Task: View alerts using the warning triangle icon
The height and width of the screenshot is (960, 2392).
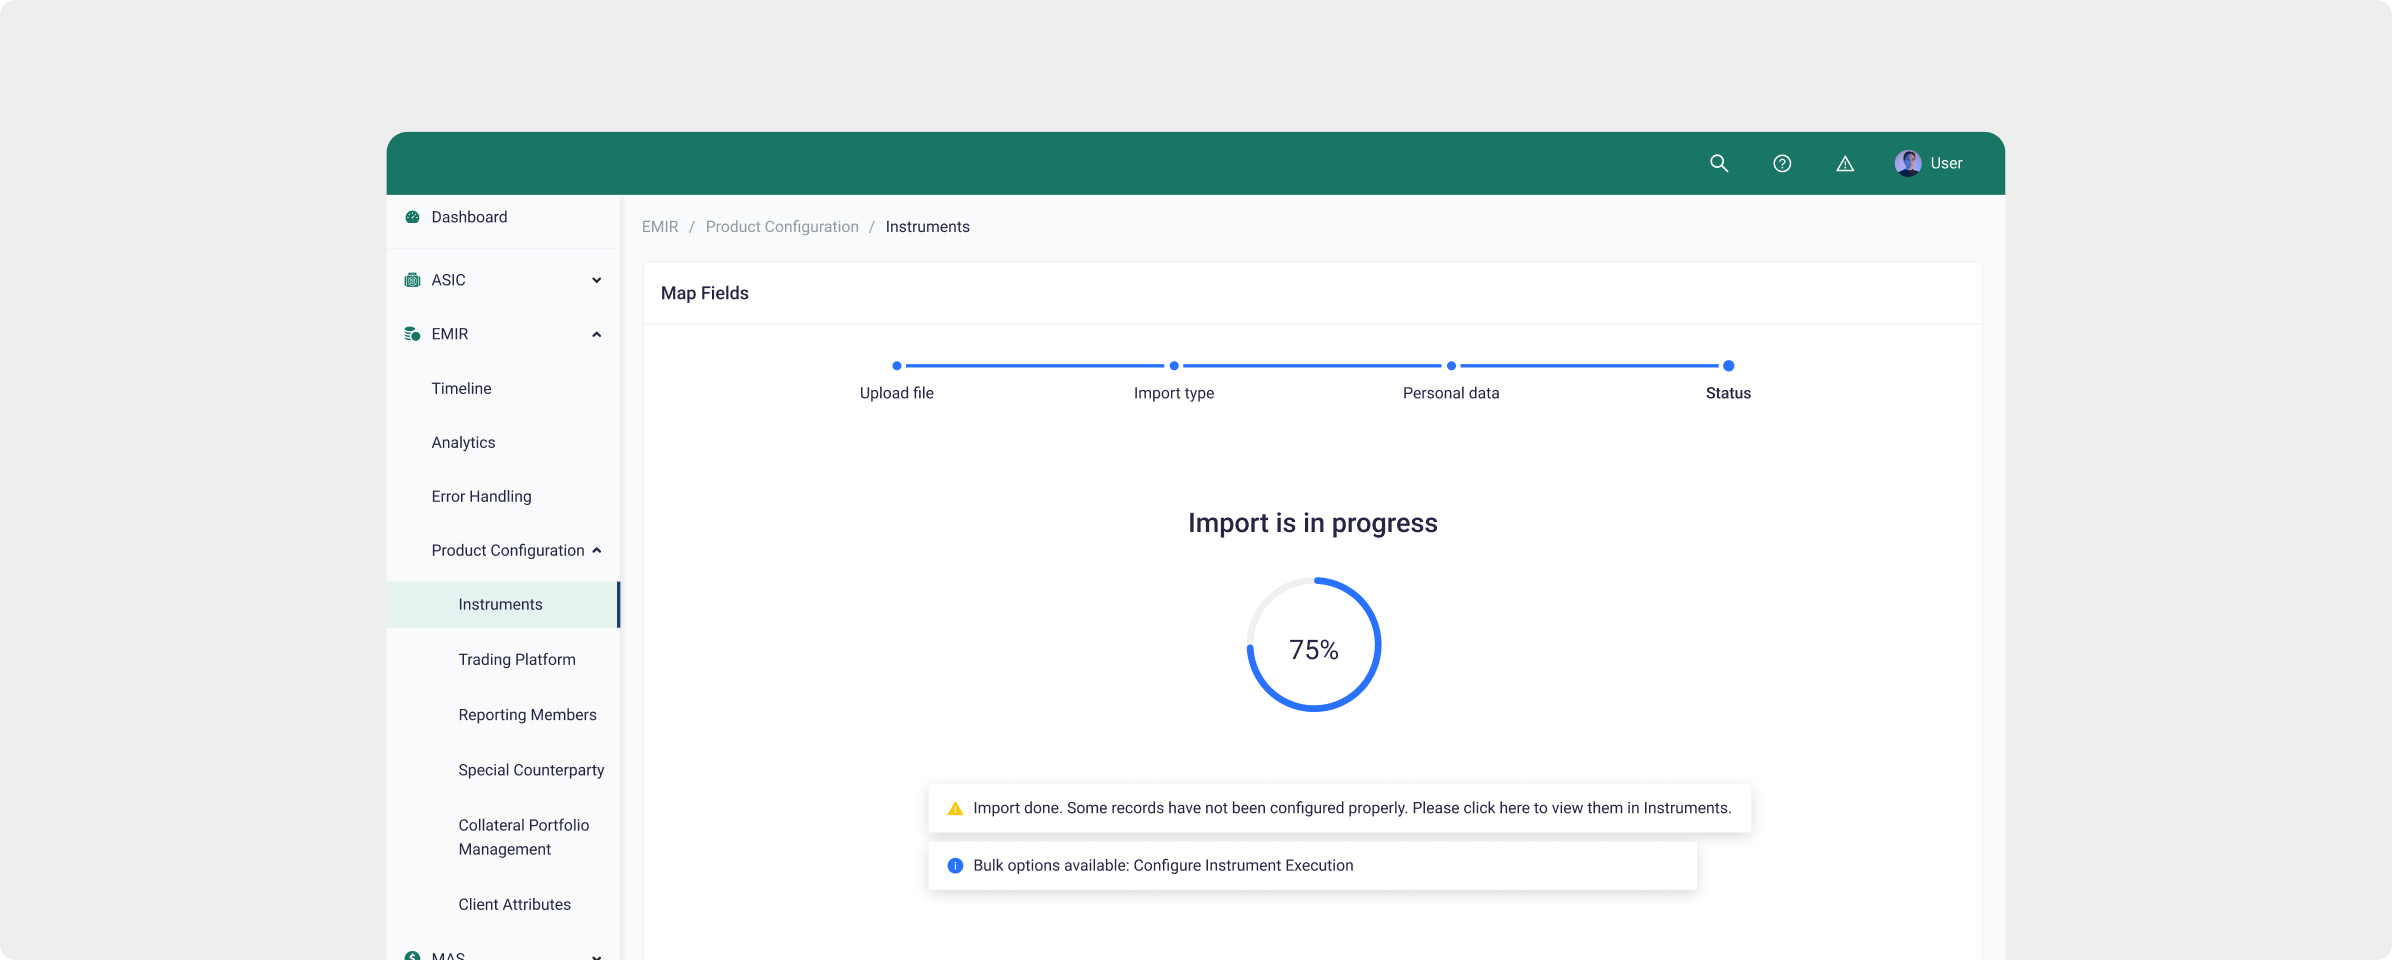Action: [x=1845, y=163]
